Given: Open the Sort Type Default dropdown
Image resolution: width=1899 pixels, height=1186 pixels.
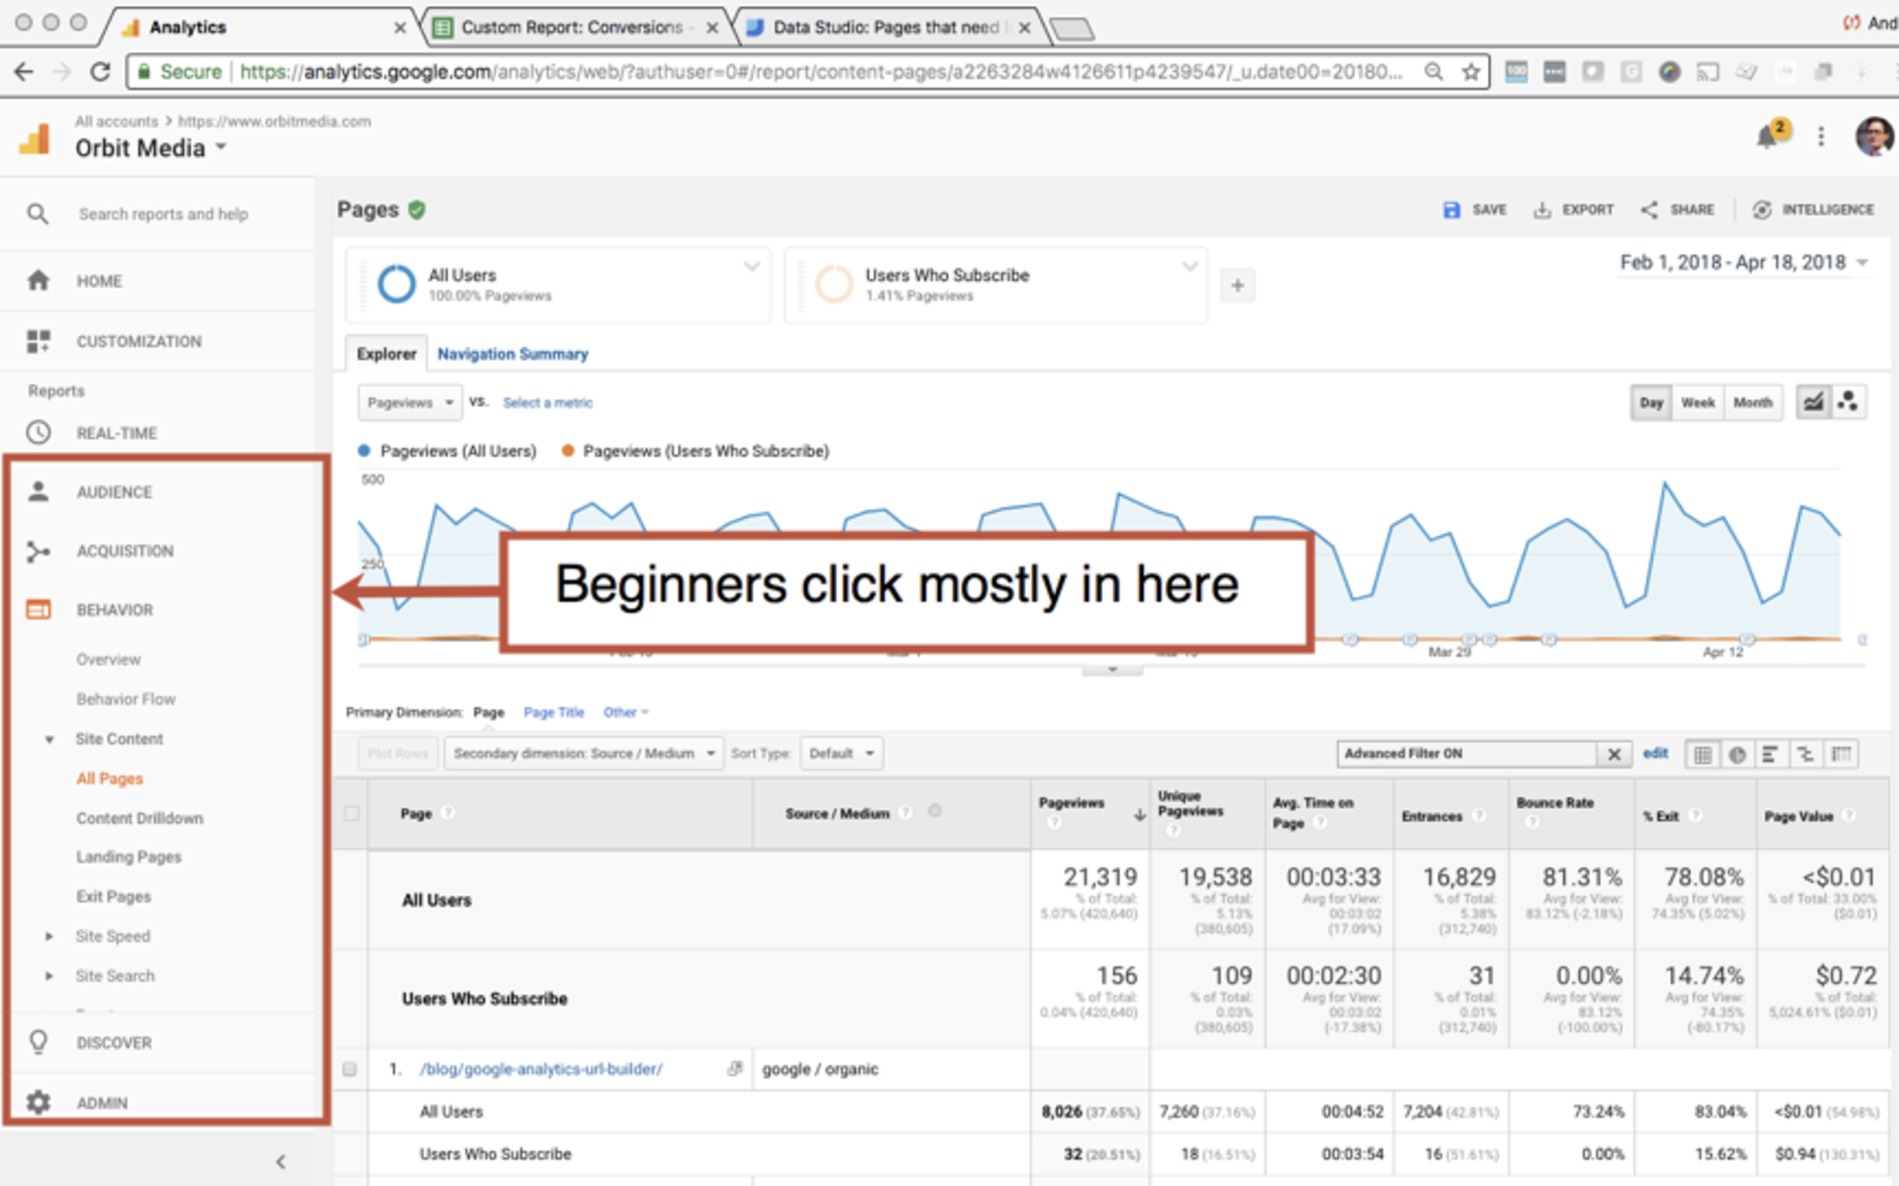Looking at the screenshot, I should point(840,753).
